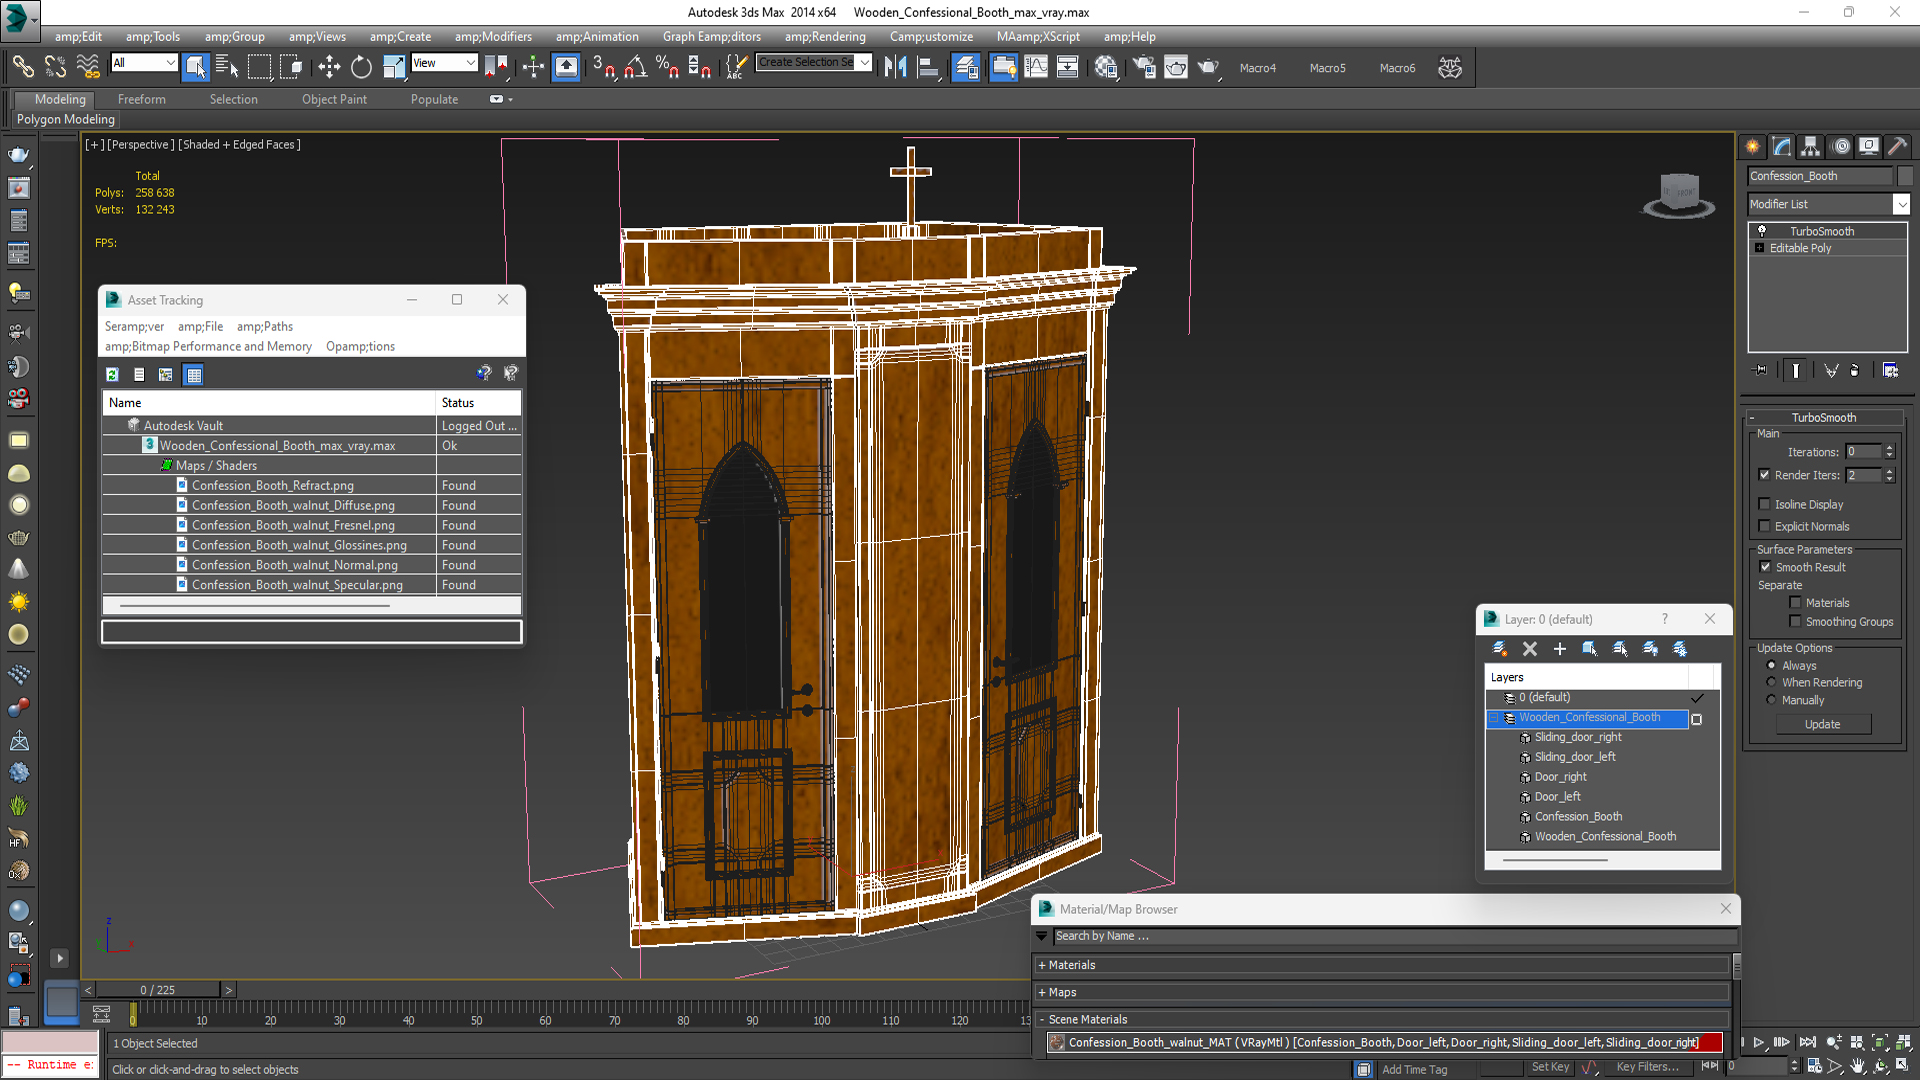Toggle Show End Result under modifier stack
This screenshot has width=1920, height=1080.
pos(1796,370)
